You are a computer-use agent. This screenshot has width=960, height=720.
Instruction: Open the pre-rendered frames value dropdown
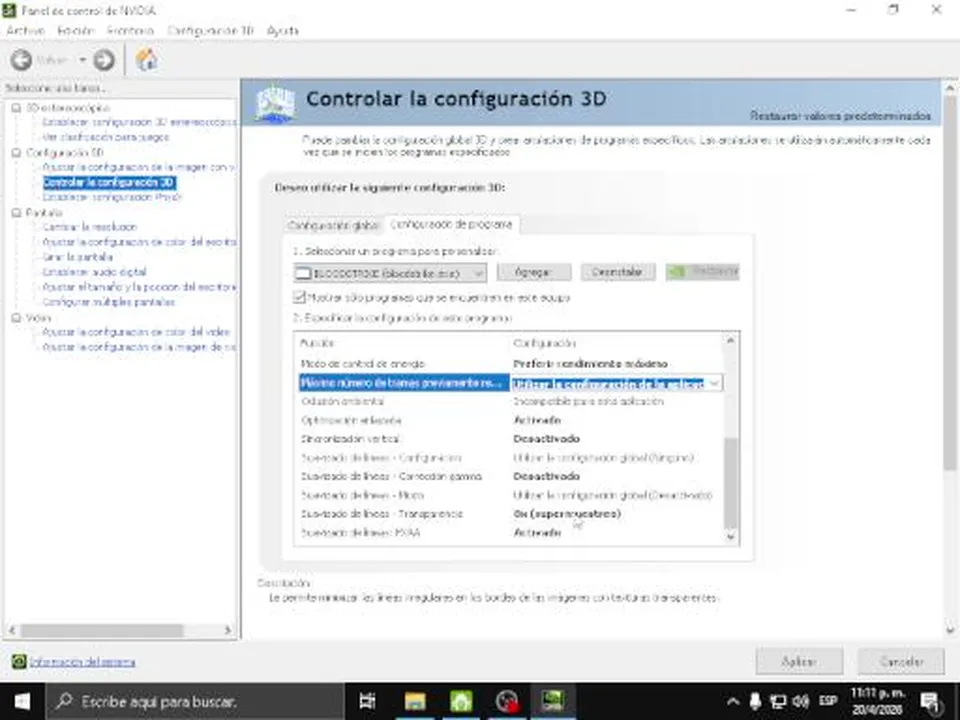click(714, 383)
